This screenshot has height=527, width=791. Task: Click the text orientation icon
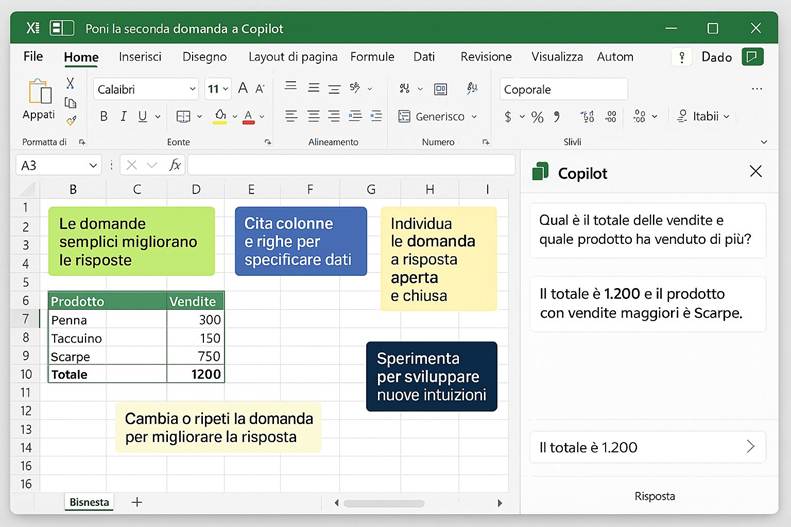[355, 88]
